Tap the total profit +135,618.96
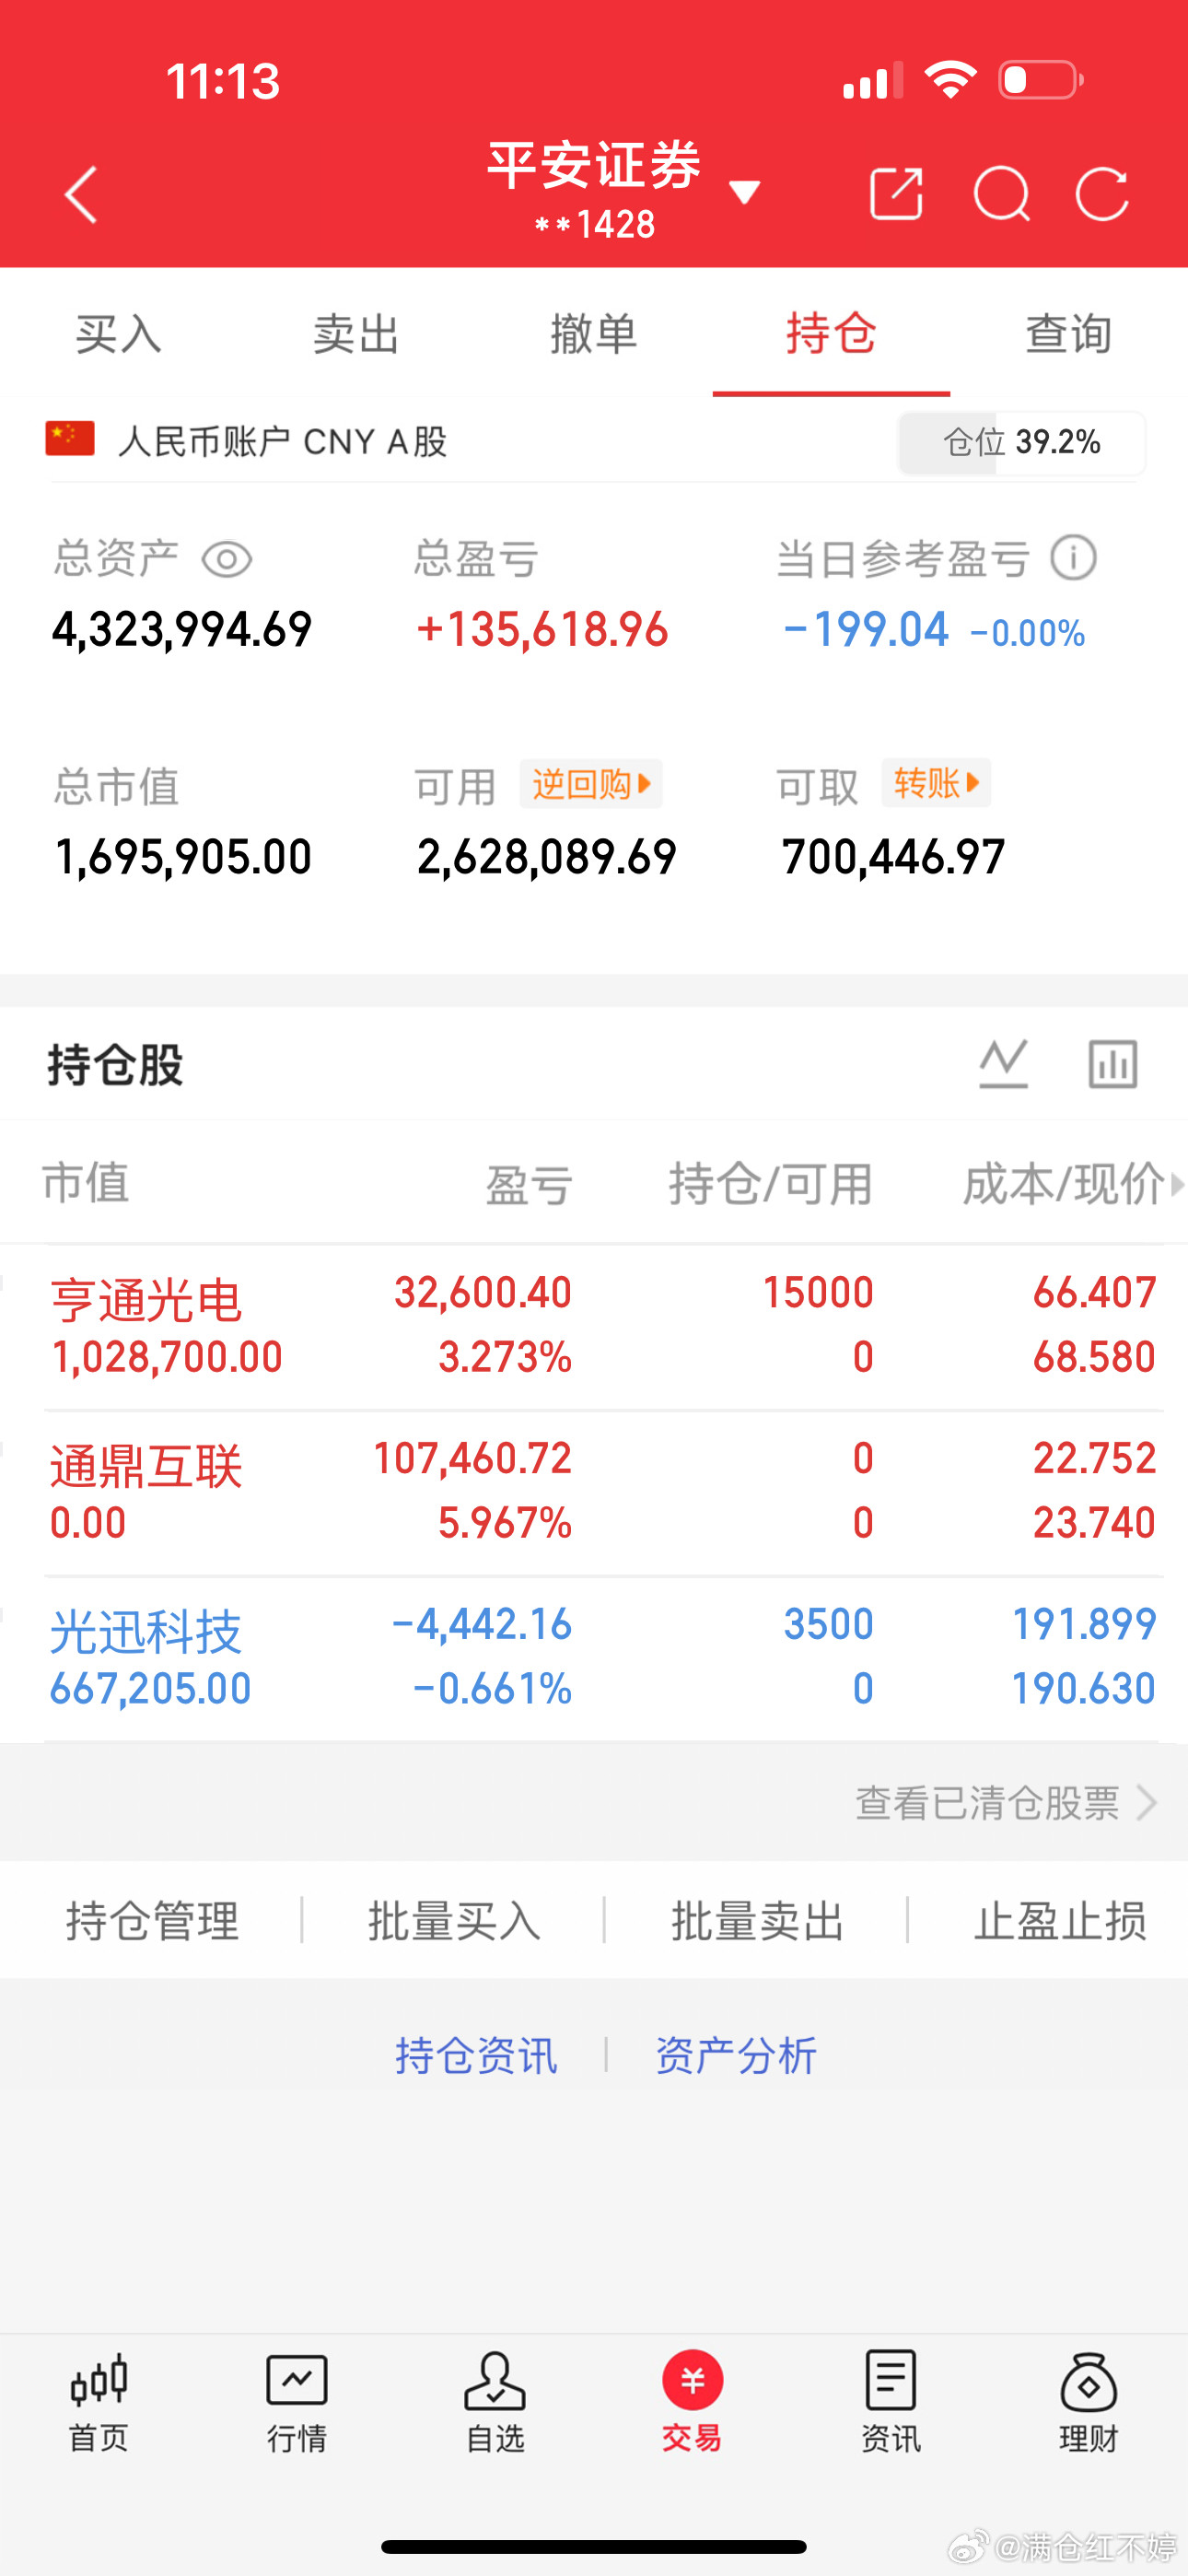Image resolution: width=1188 pixels, height=2576 pixels. coord(542,630)
